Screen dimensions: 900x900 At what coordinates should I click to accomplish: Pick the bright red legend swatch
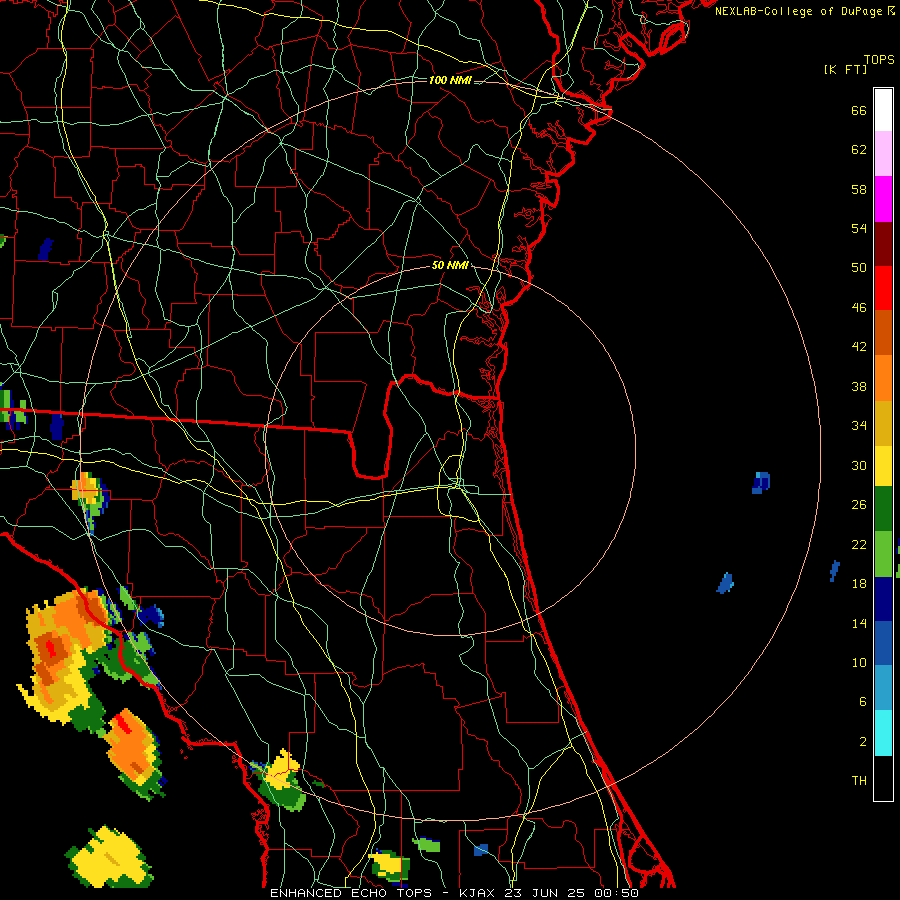click(x=883, y=288)
